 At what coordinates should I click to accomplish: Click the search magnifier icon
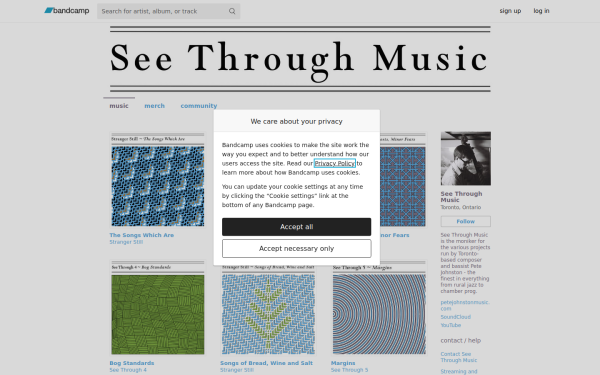pos(232,11)
